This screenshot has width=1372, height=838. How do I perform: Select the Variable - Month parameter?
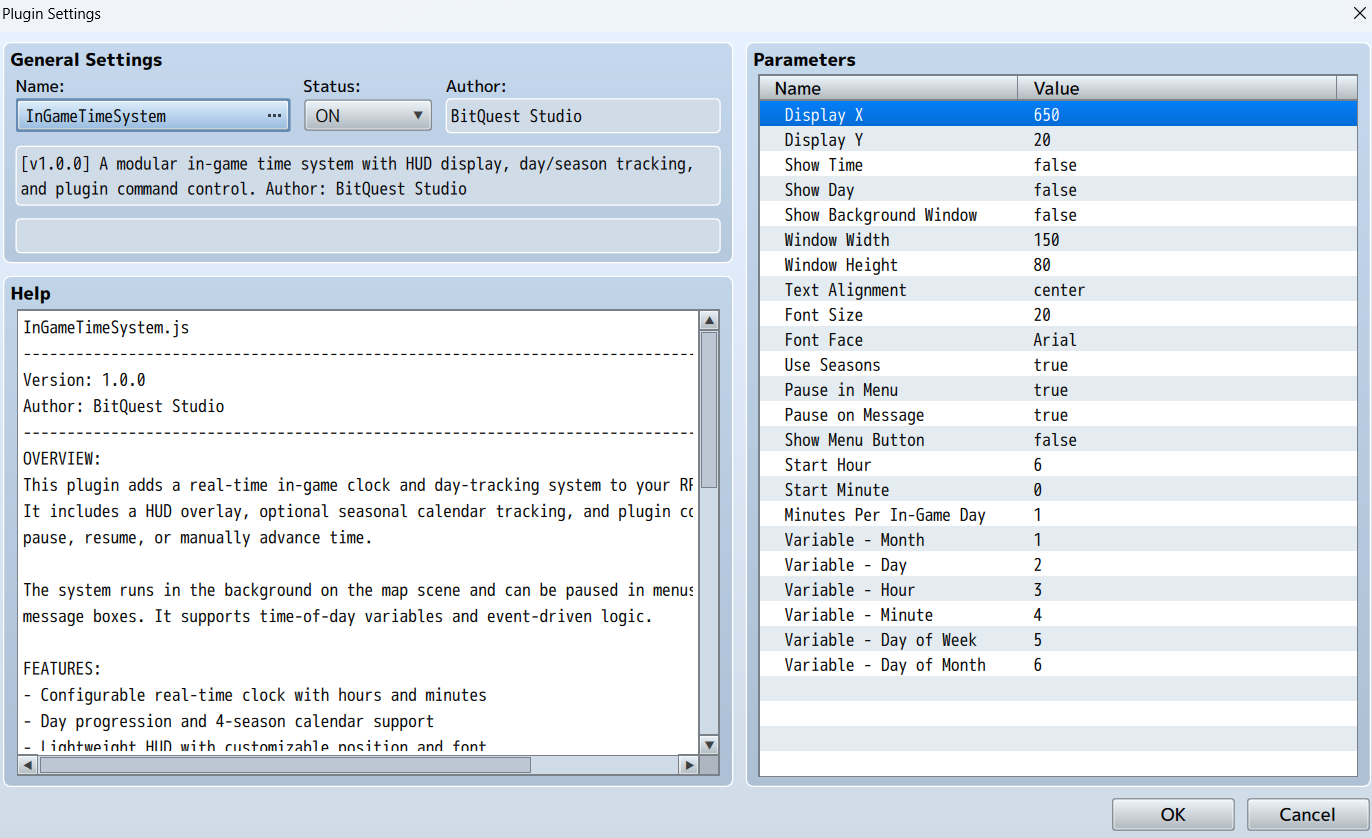coord(1058,540)
